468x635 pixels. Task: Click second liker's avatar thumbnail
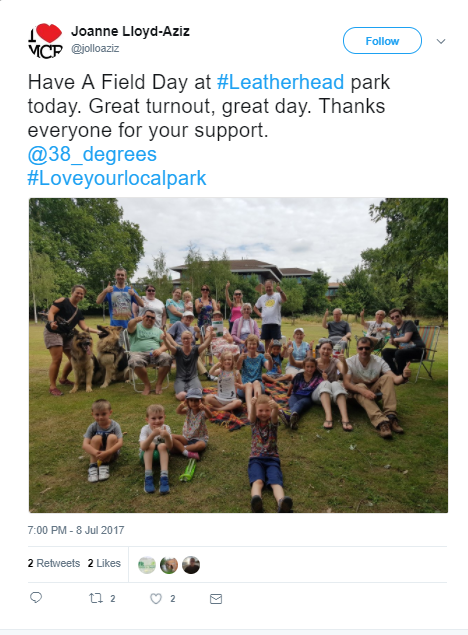click(169, 565)
